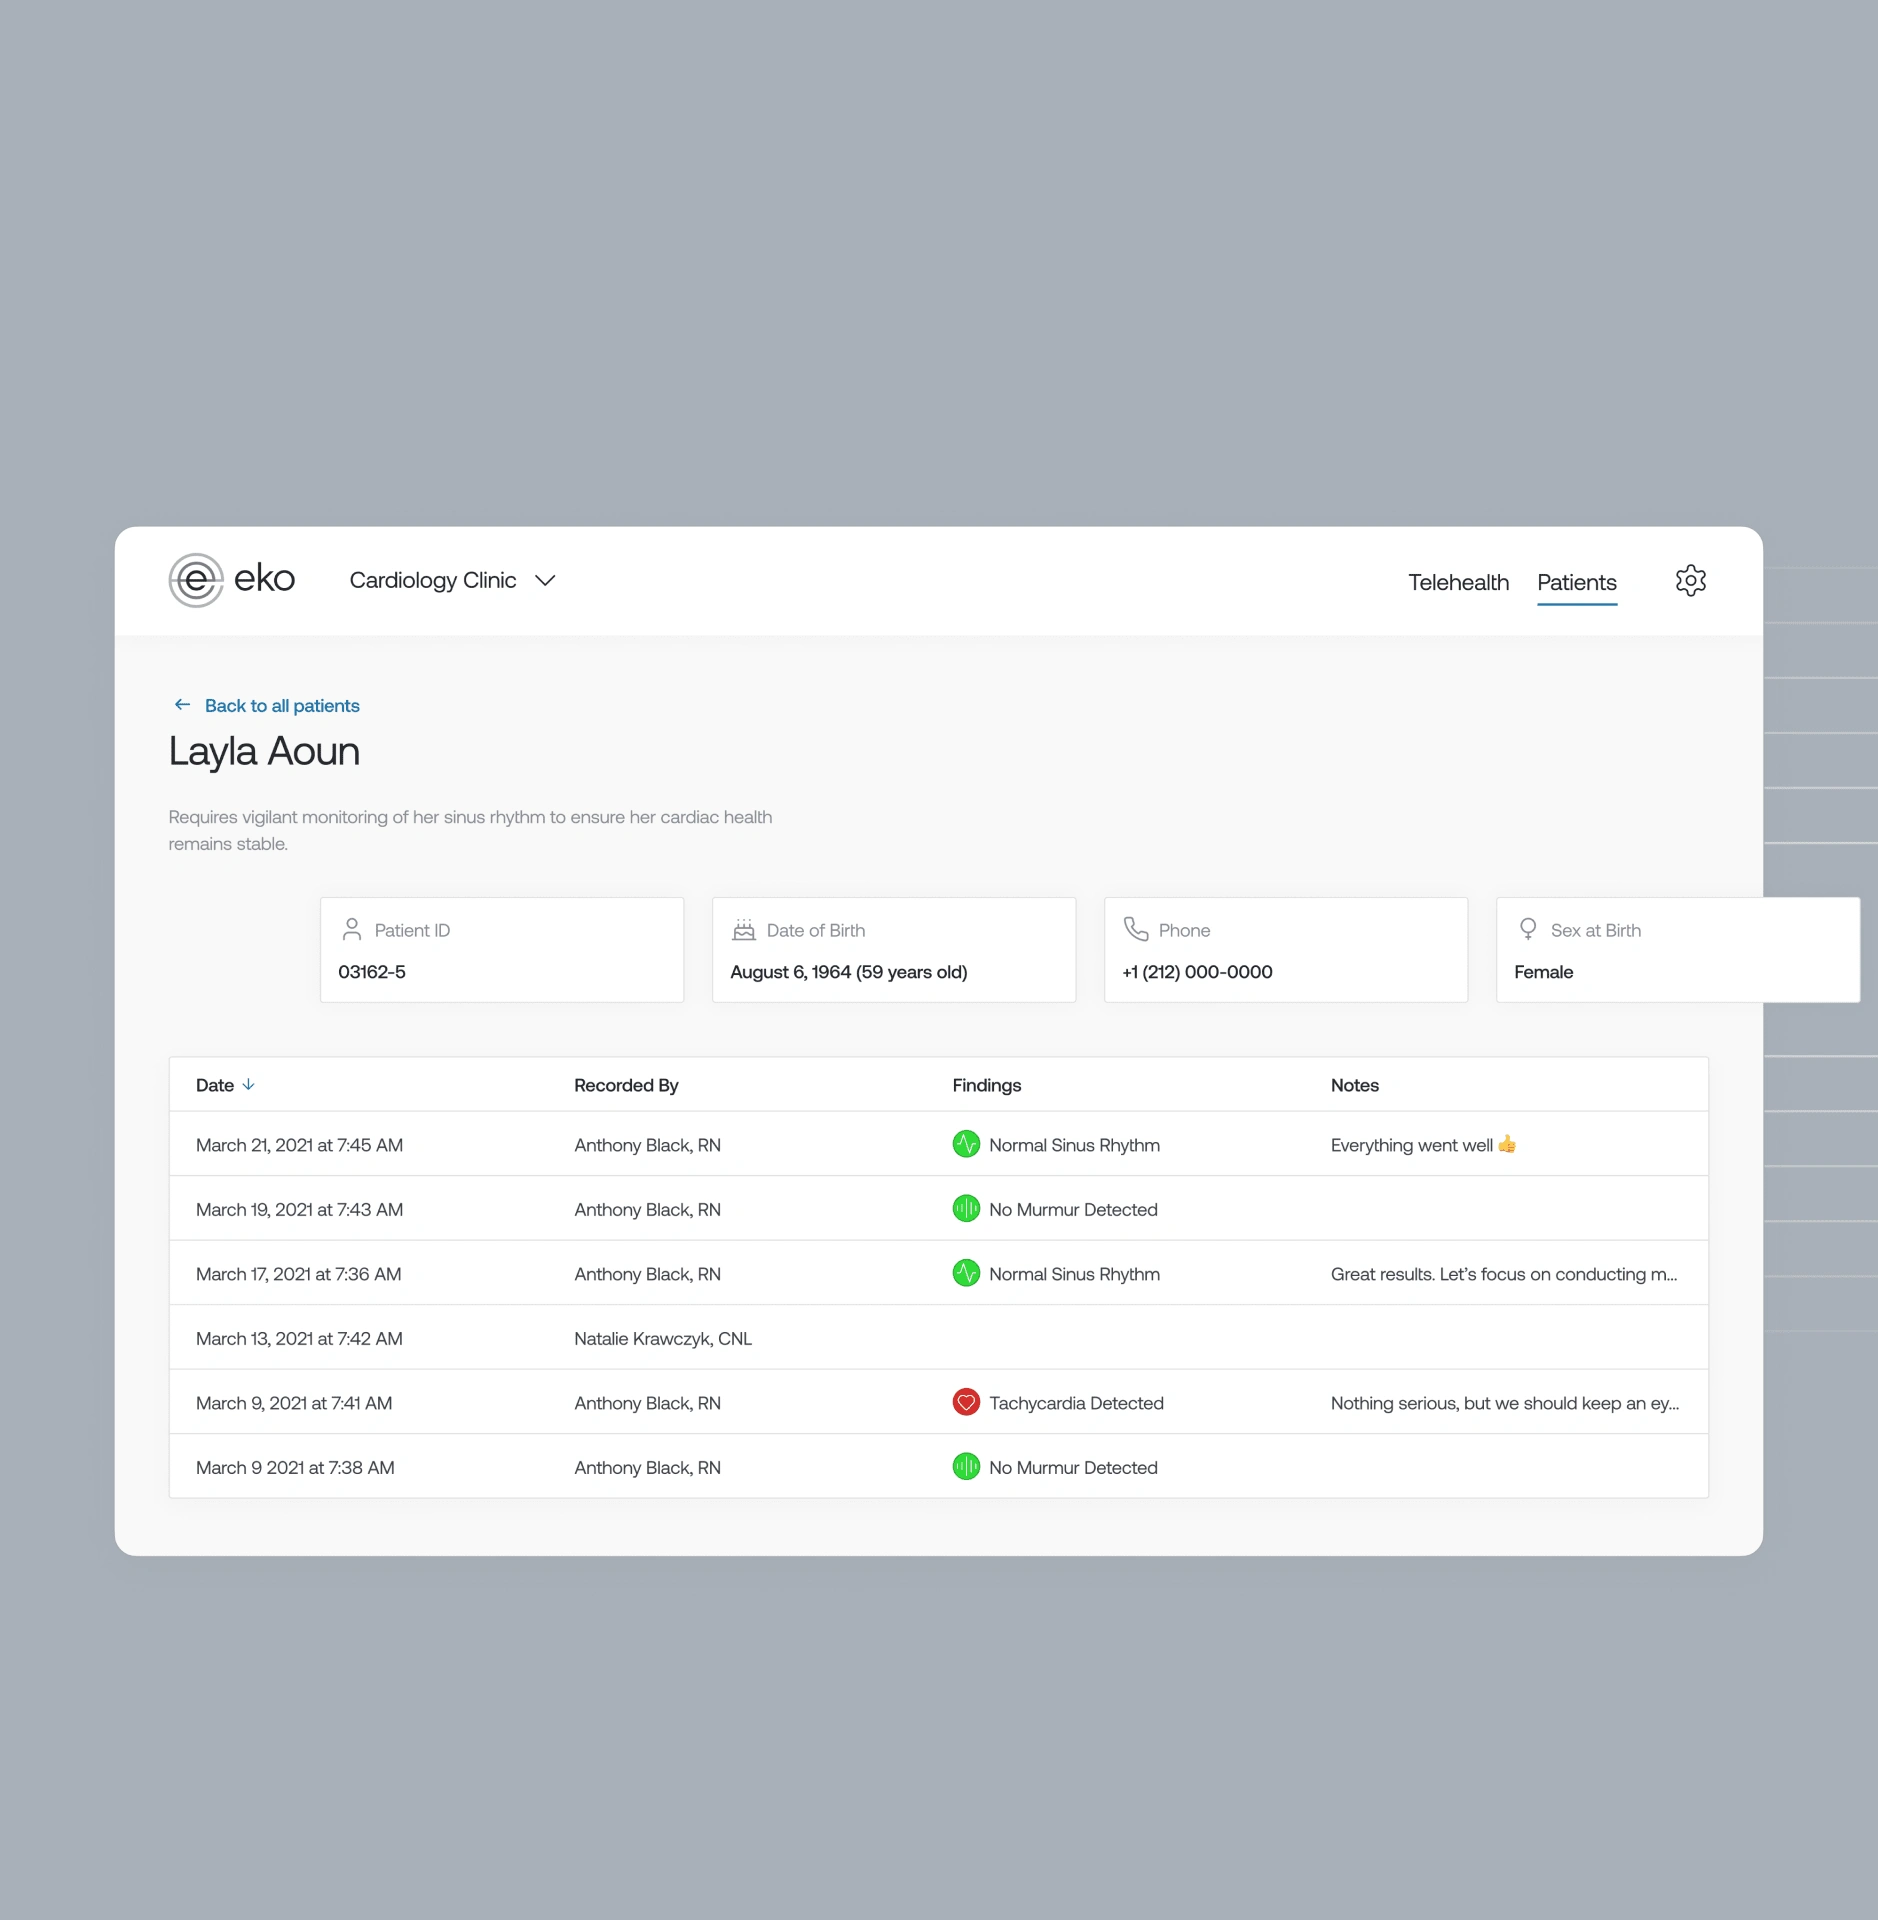The height and width of the screenshot is (1920, 1878).
Task: Click Normal Sinus Rhythm text in March 21 row
Action: [x=1074, y=1145]
